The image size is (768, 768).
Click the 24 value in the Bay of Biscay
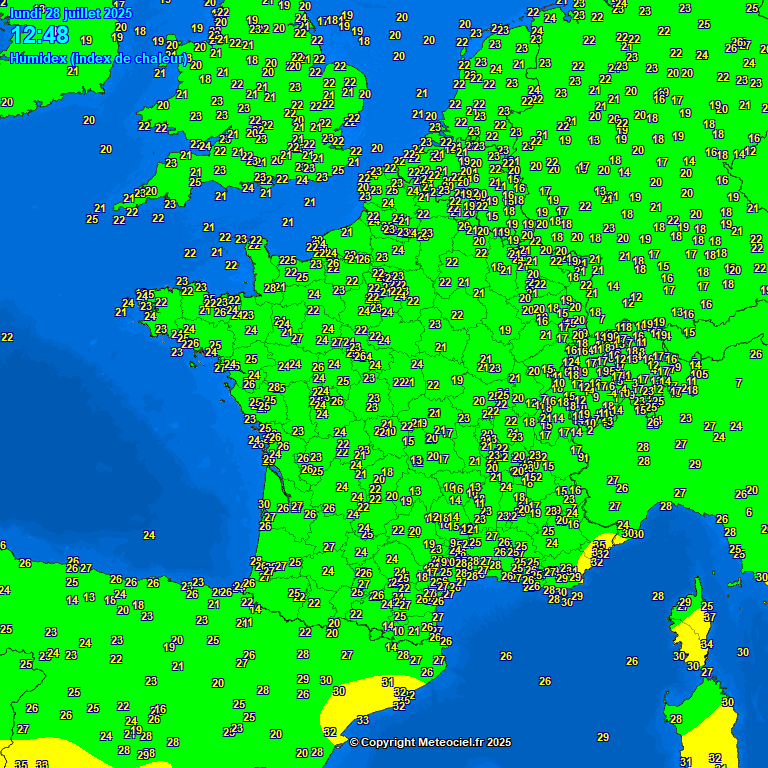coord(149,536)
